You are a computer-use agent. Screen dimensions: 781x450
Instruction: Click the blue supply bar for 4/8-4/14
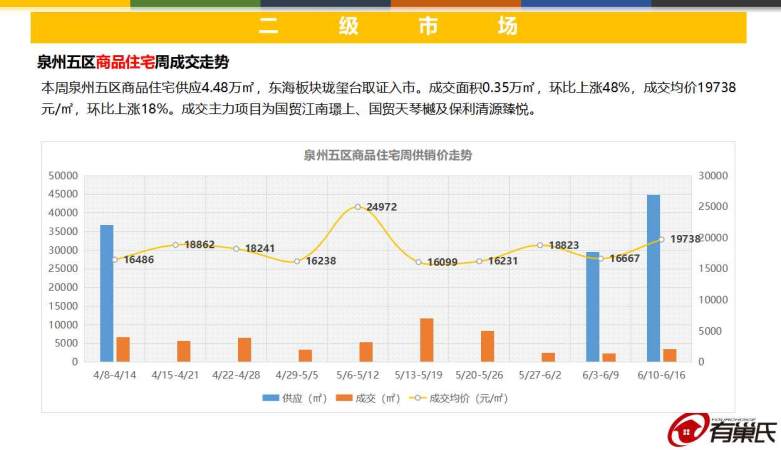[x=107, y=293]
